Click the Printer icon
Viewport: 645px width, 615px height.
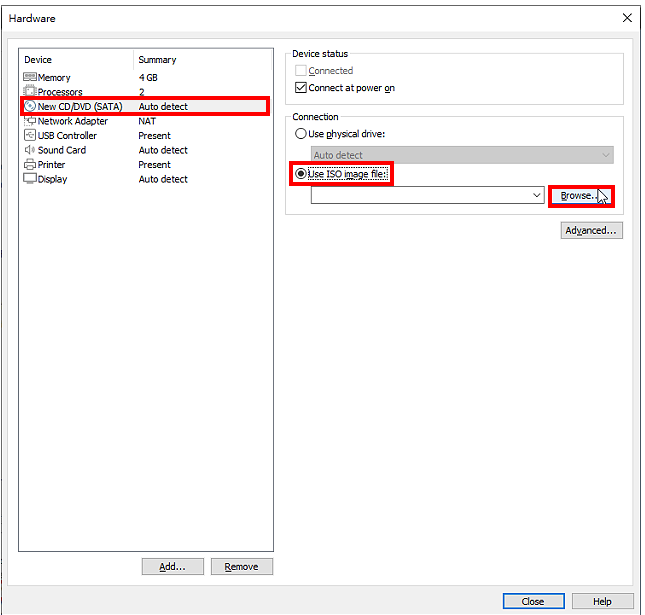30,165
